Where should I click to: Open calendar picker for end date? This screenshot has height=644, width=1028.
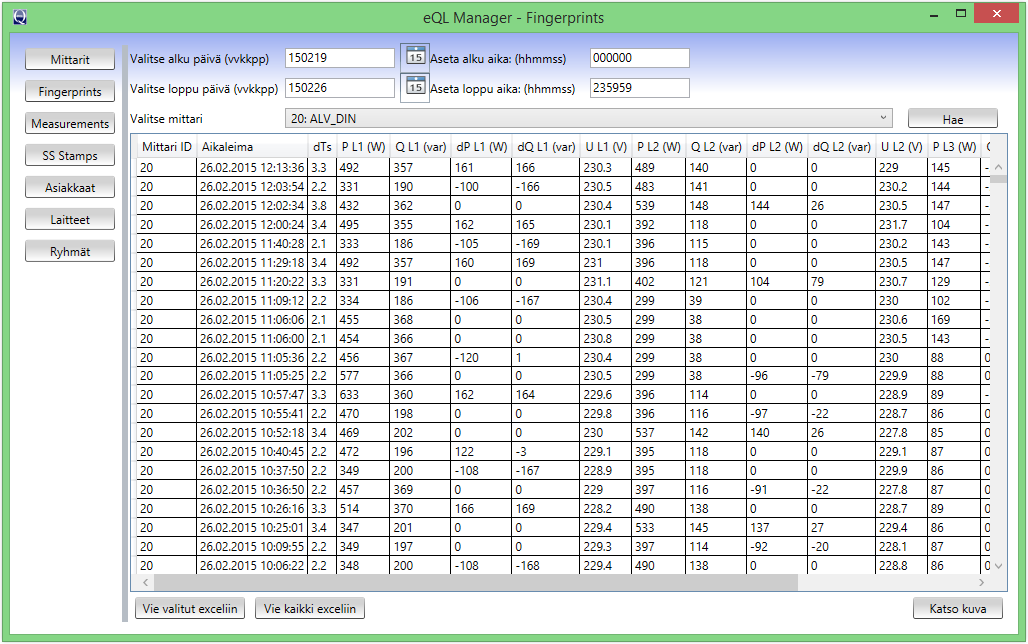(x=415, y=87)
